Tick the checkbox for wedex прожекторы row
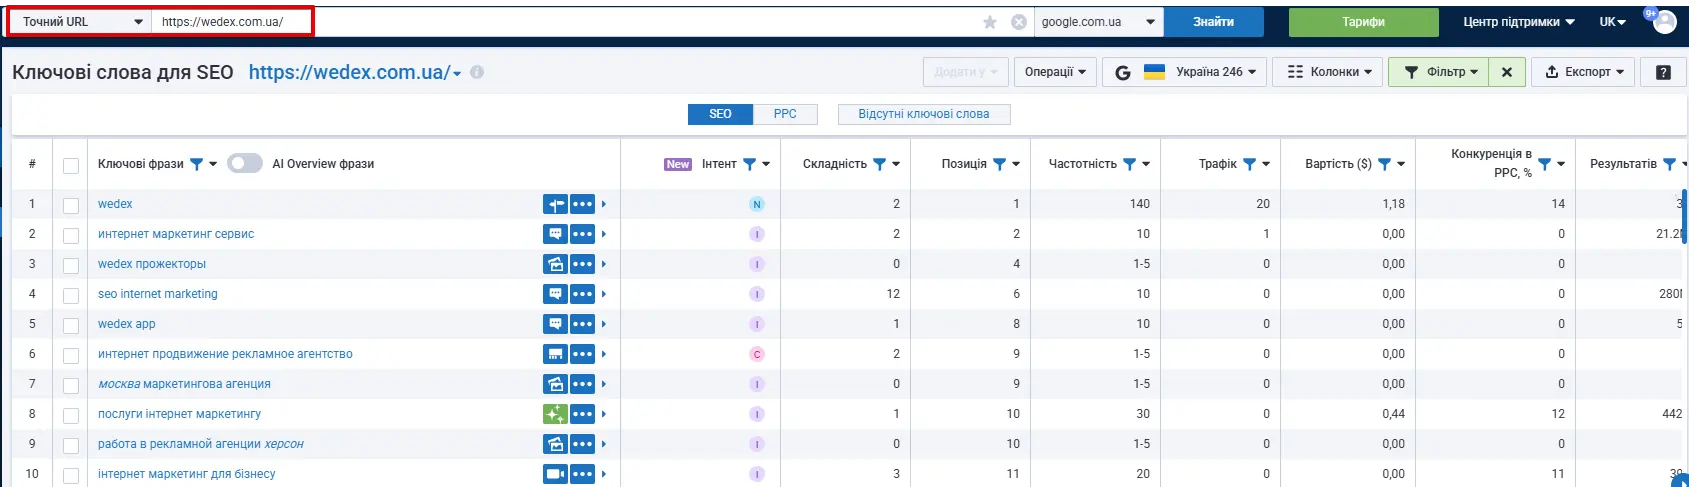The height and width of the screenshot is (487, 1689). [x=71, y=265]
